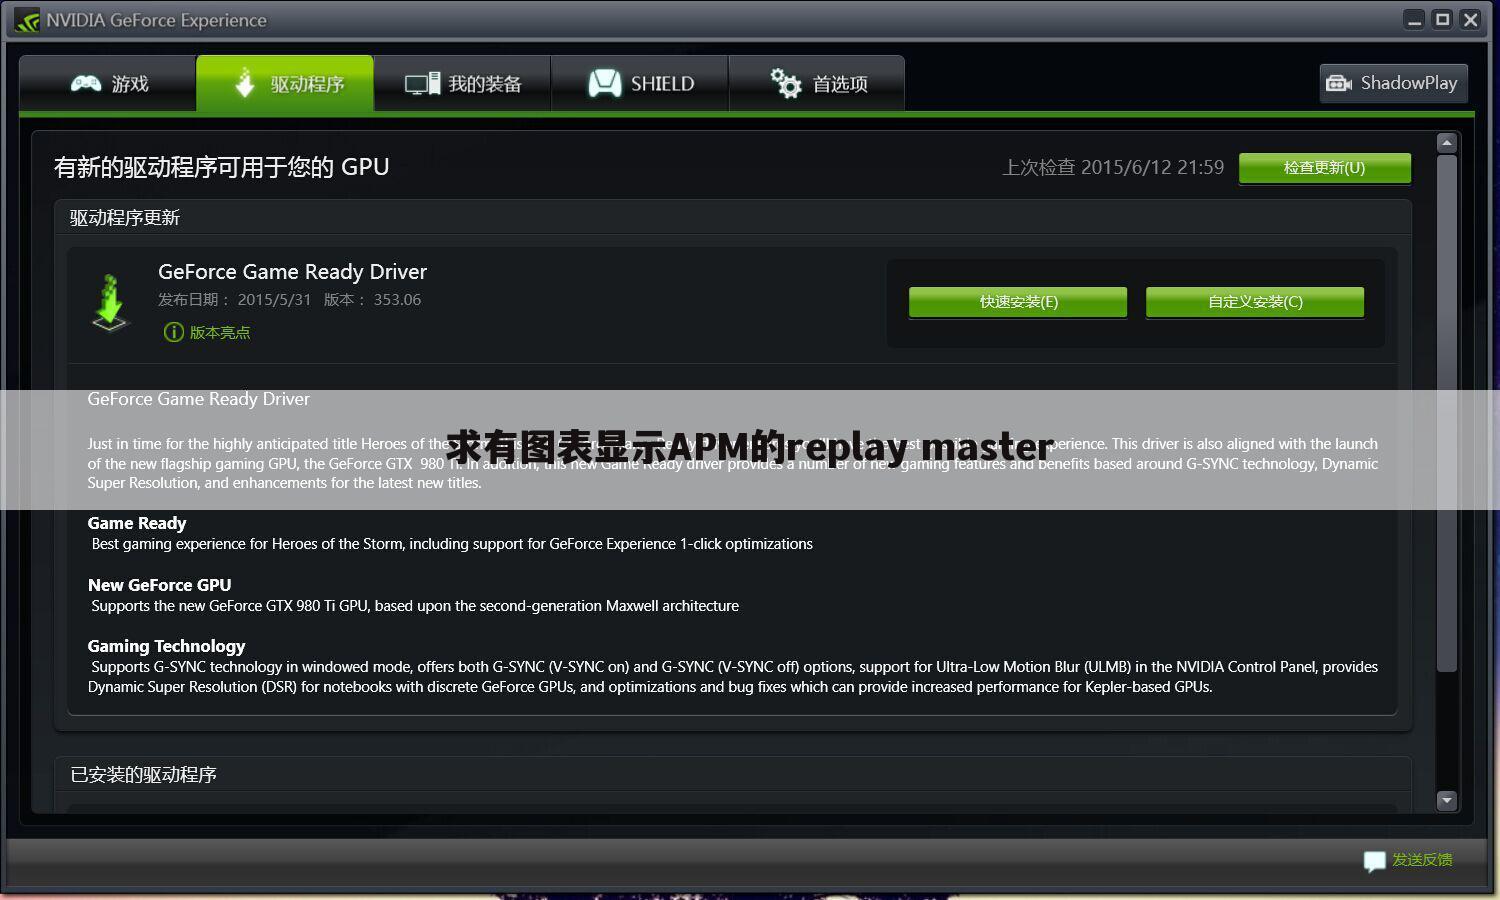The width and height of the screenshot is (1500, 900).
Task: Click 快速安装(E) button
Action: coord(1018,302)
